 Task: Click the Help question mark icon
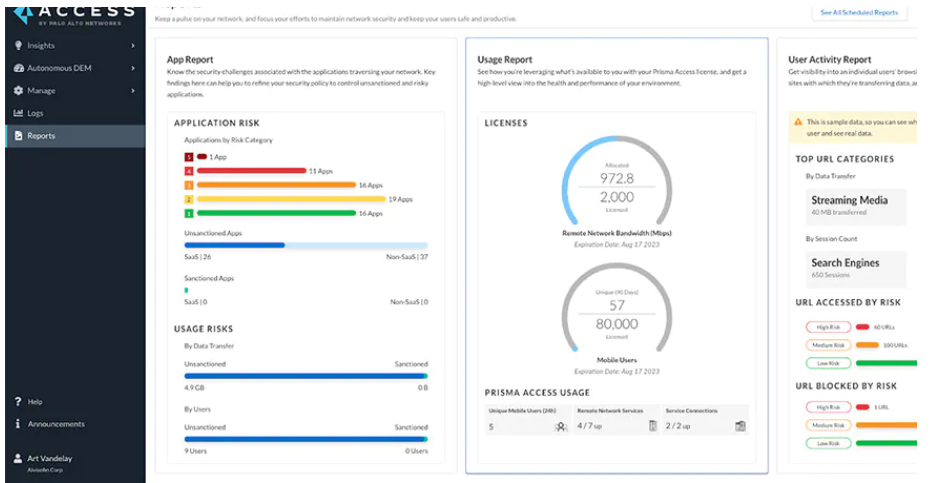tap(18, 401)
